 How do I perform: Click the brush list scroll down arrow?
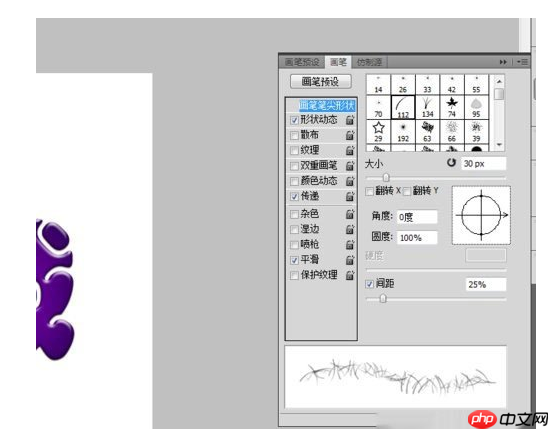click(x=499, y=144)
